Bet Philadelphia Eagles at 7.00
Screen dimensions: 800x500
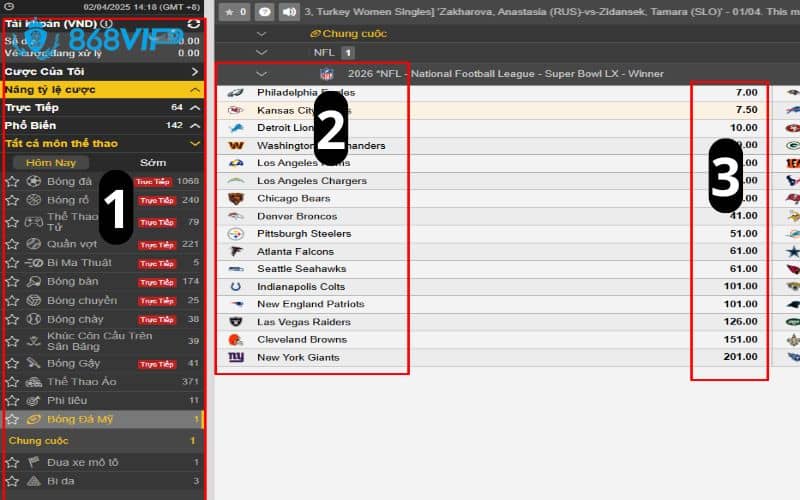746,92
